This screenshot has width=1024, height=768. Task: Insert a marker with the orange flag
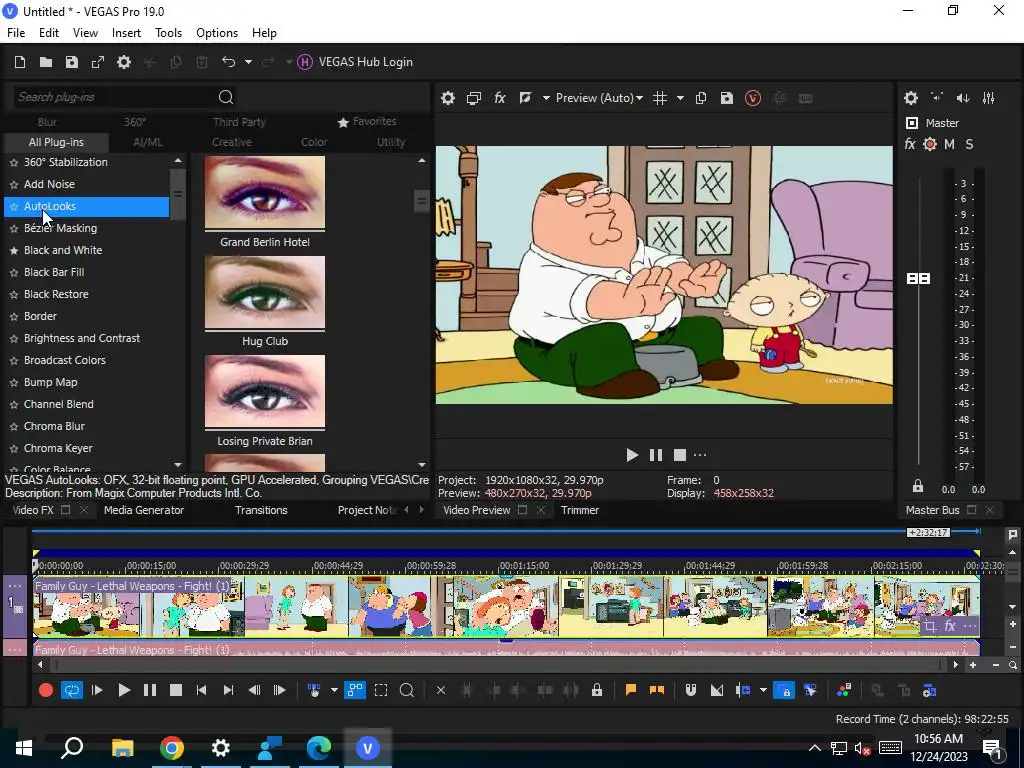tap(631, 690)
